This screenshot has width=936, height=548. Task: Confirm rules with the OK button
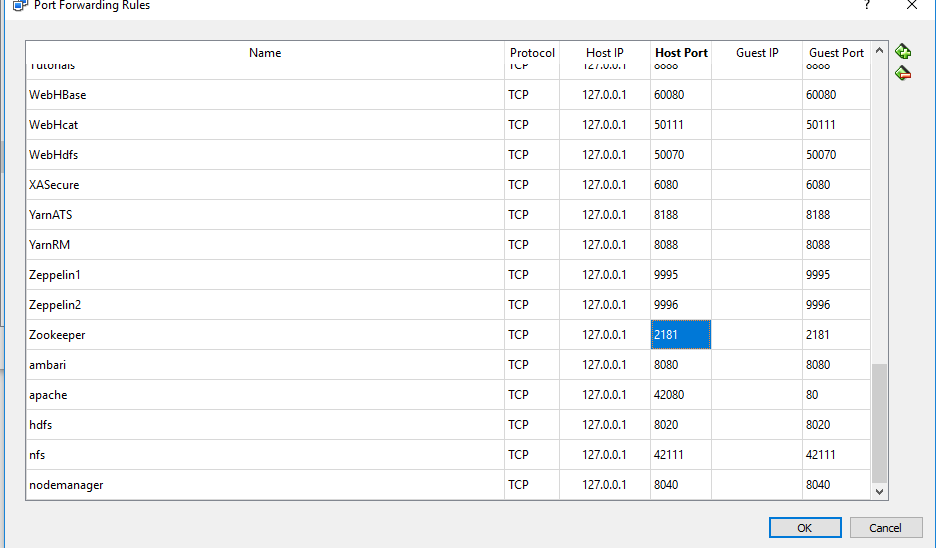805,528
